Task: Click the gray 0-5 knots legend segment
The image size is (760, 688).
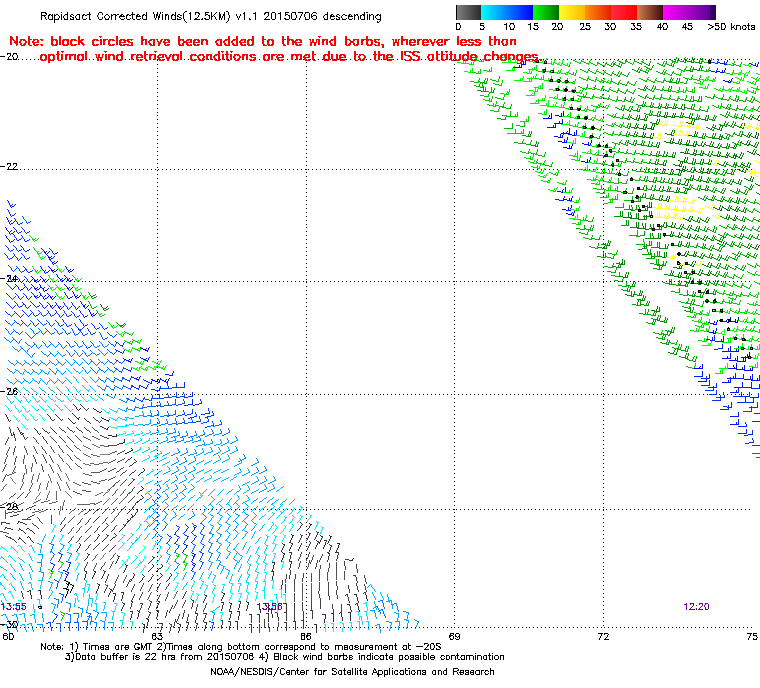Action: 468,12
